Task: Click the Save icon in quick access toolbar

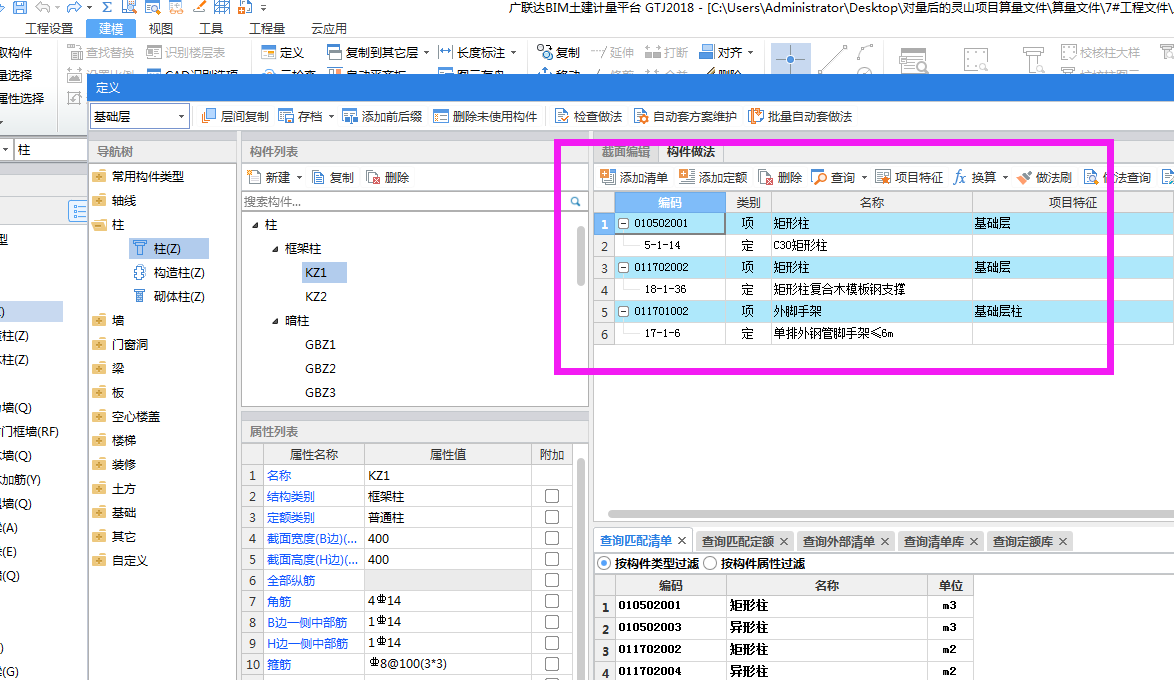Action: point(20,7)
